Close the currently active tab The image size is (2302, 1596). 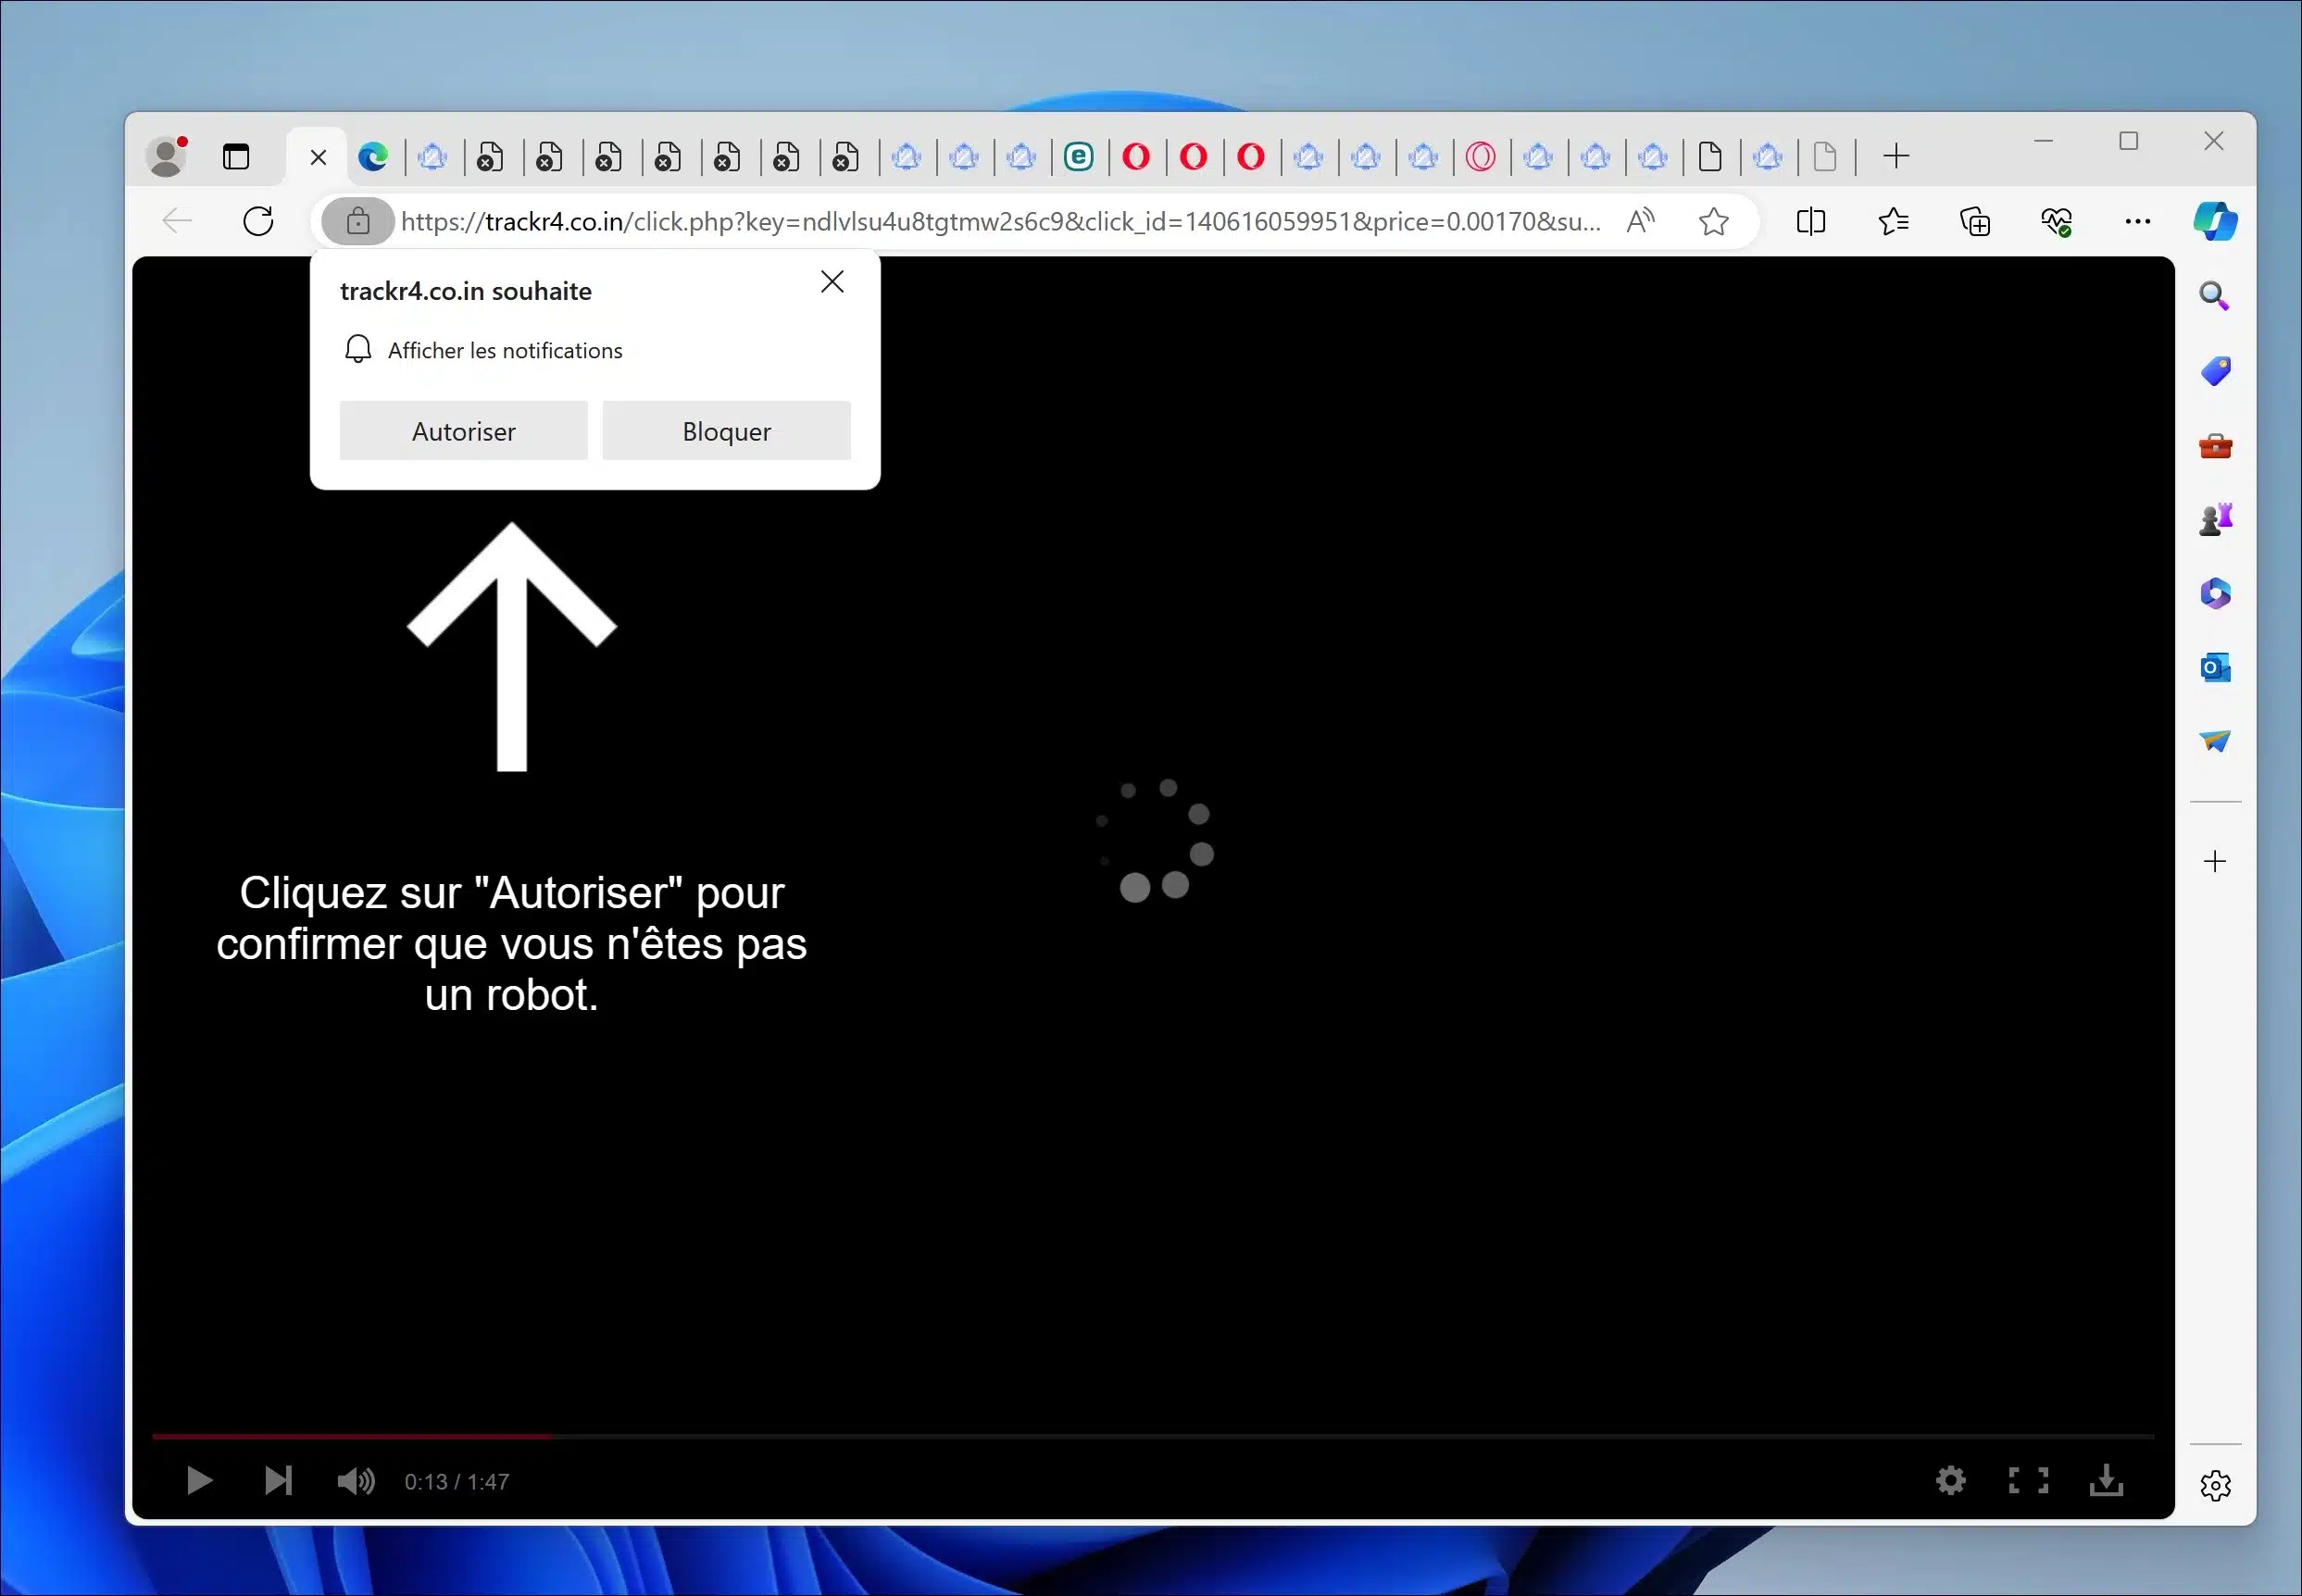318,157
